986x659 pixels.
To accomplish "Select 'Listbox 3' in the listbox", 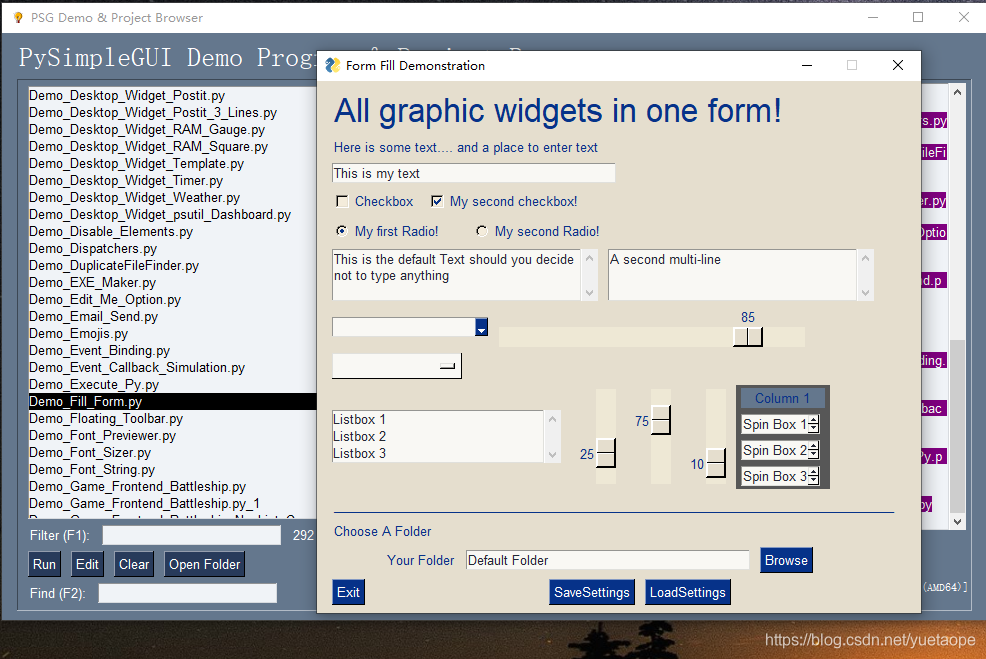I will [438, 453].
